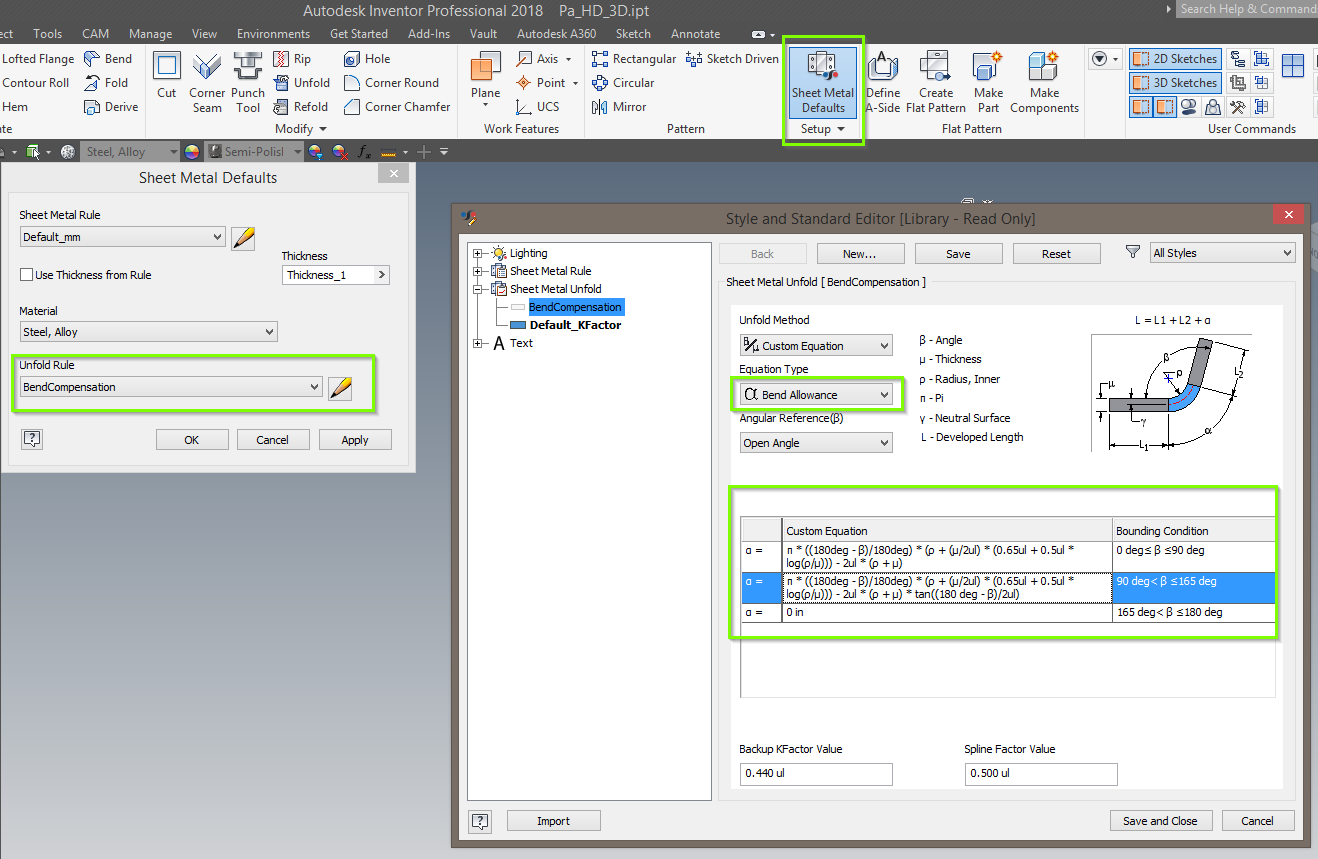Apply a Corner Chamfer
The image size is (1318, 859).
397,107
